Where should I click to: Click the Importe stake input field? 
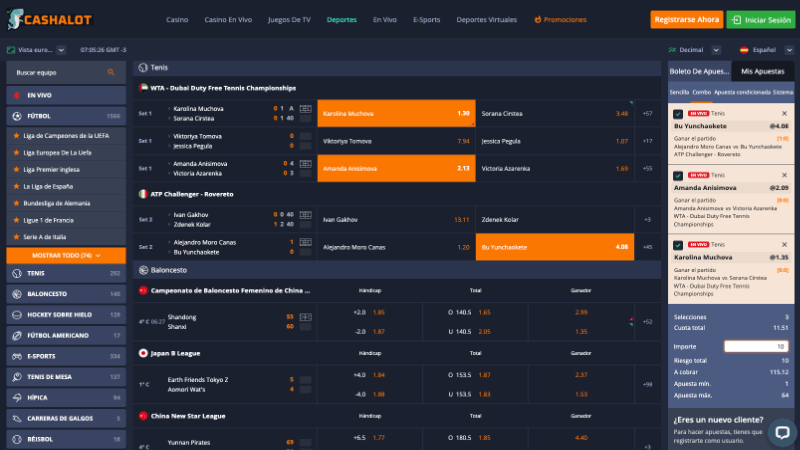756,346
